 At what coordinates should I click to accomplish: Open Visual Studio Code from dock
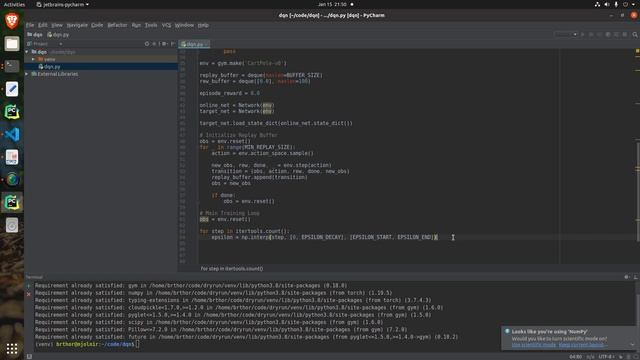(12, 134)
